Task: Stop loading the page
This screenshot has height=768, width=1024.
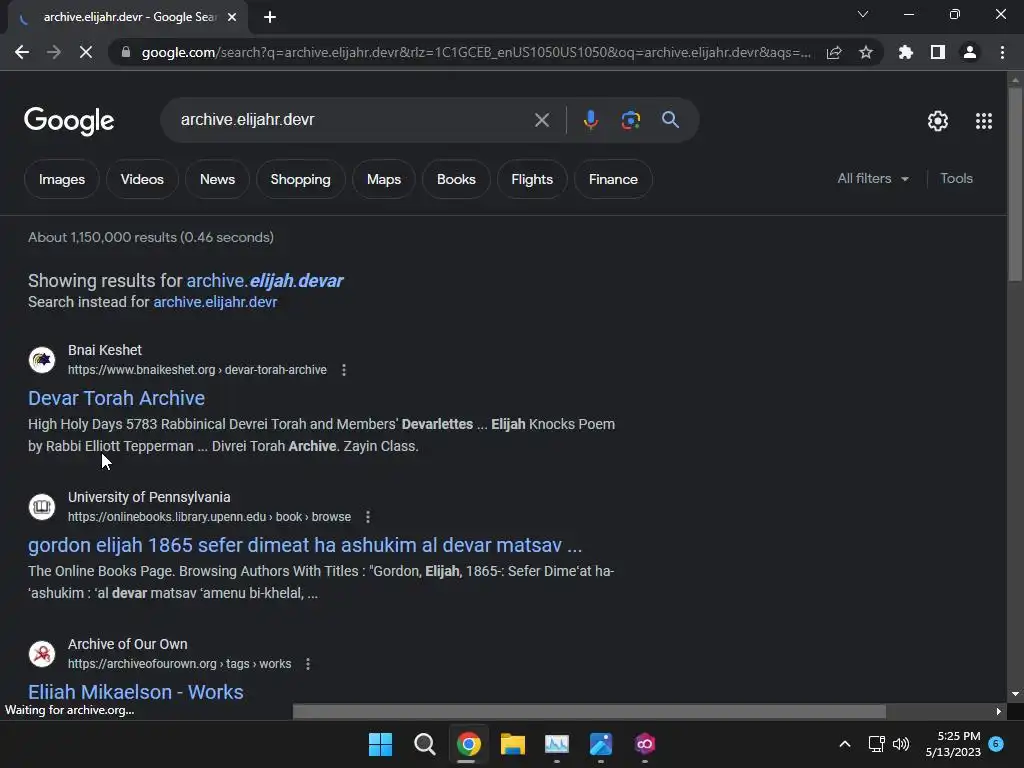Action: pyautogui.click(x=86, y=52)
